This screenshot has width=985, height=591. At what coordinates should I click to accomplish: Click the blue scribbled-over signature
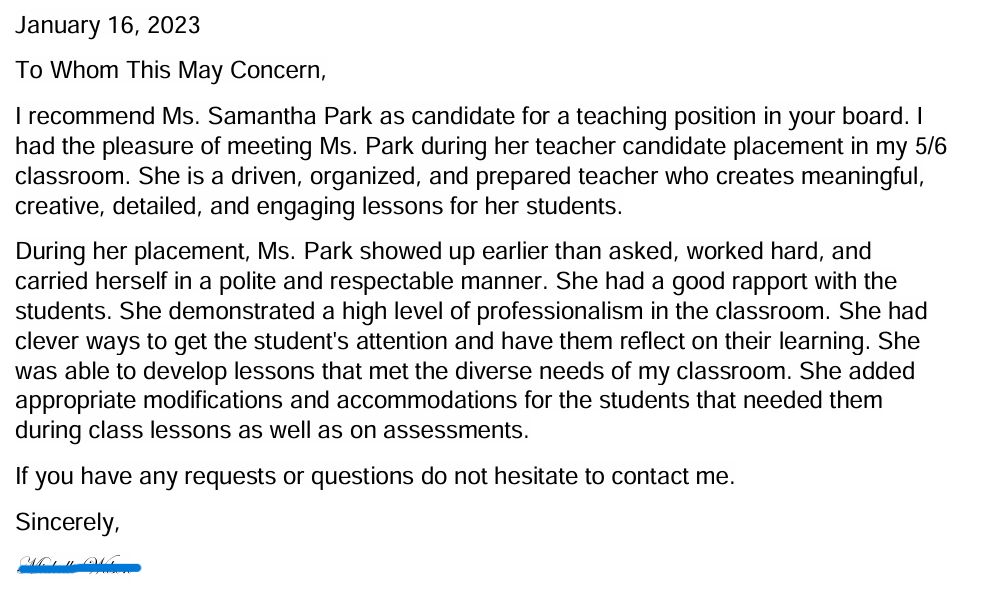tap(79, 567)
